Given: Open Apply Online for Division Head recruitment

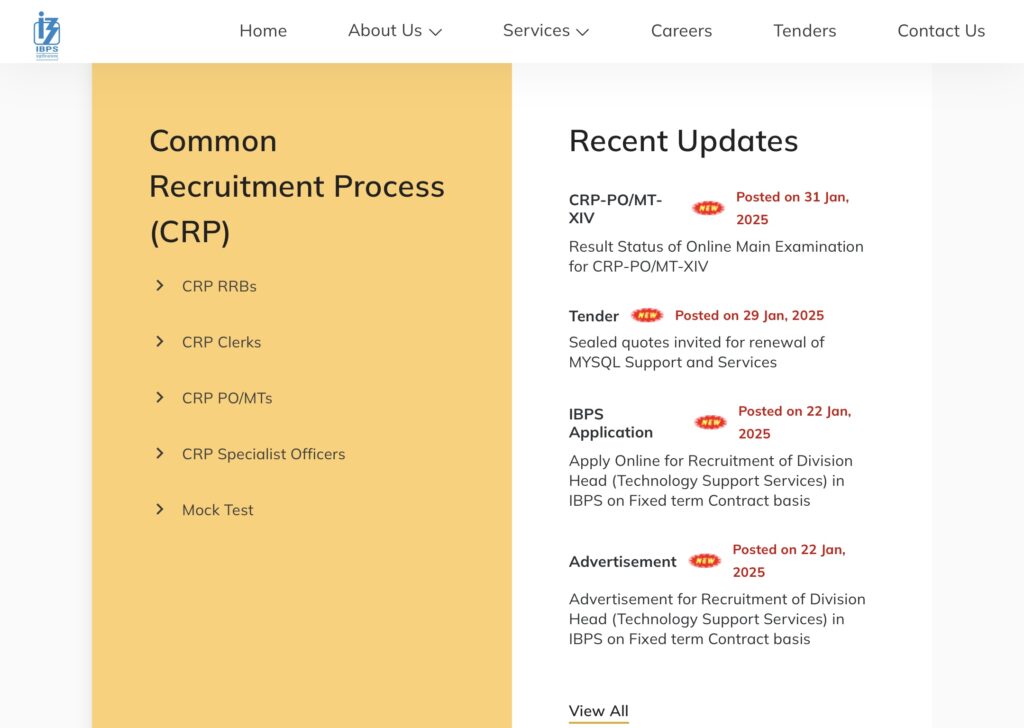Looking at the screenshot, I should pyautogui.click(x=711, y=481).
